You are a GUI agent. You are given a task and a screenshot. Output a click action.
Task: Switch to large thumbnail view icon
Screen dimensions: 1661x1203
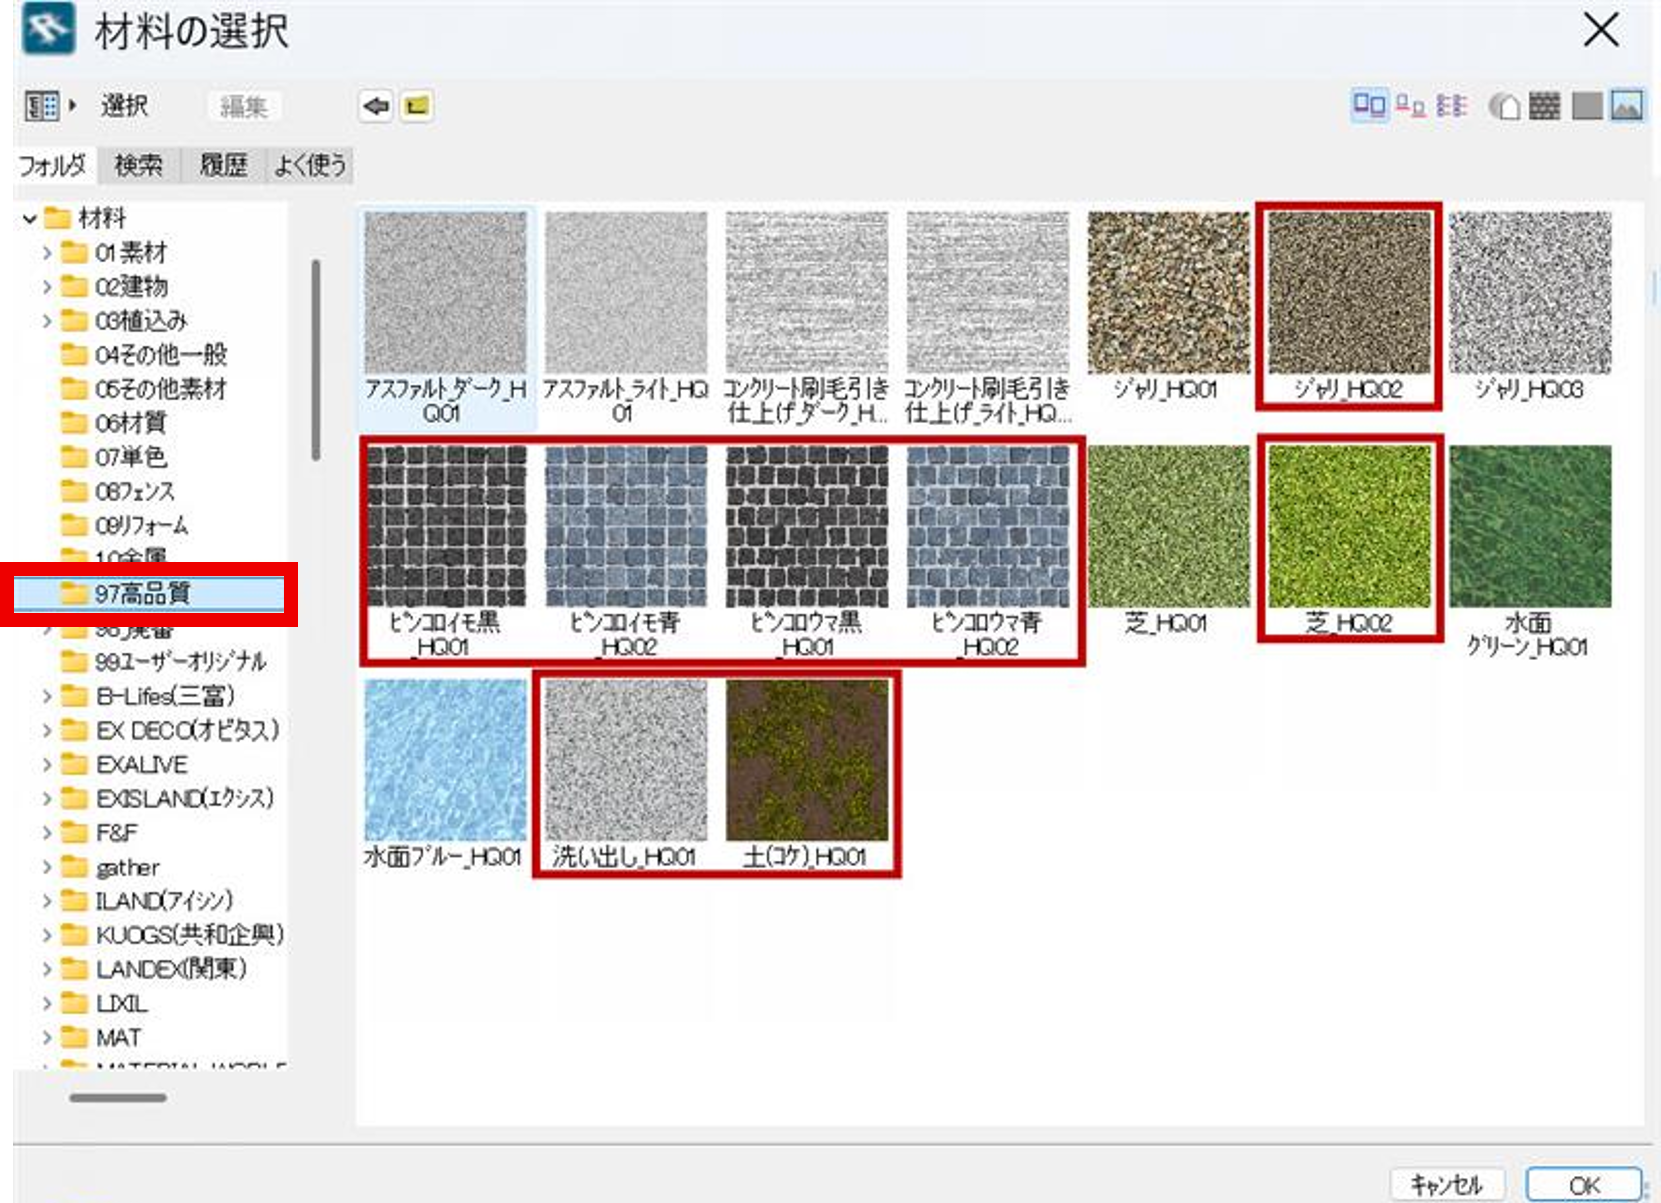pyautogui.click(x=1369, y=105)
